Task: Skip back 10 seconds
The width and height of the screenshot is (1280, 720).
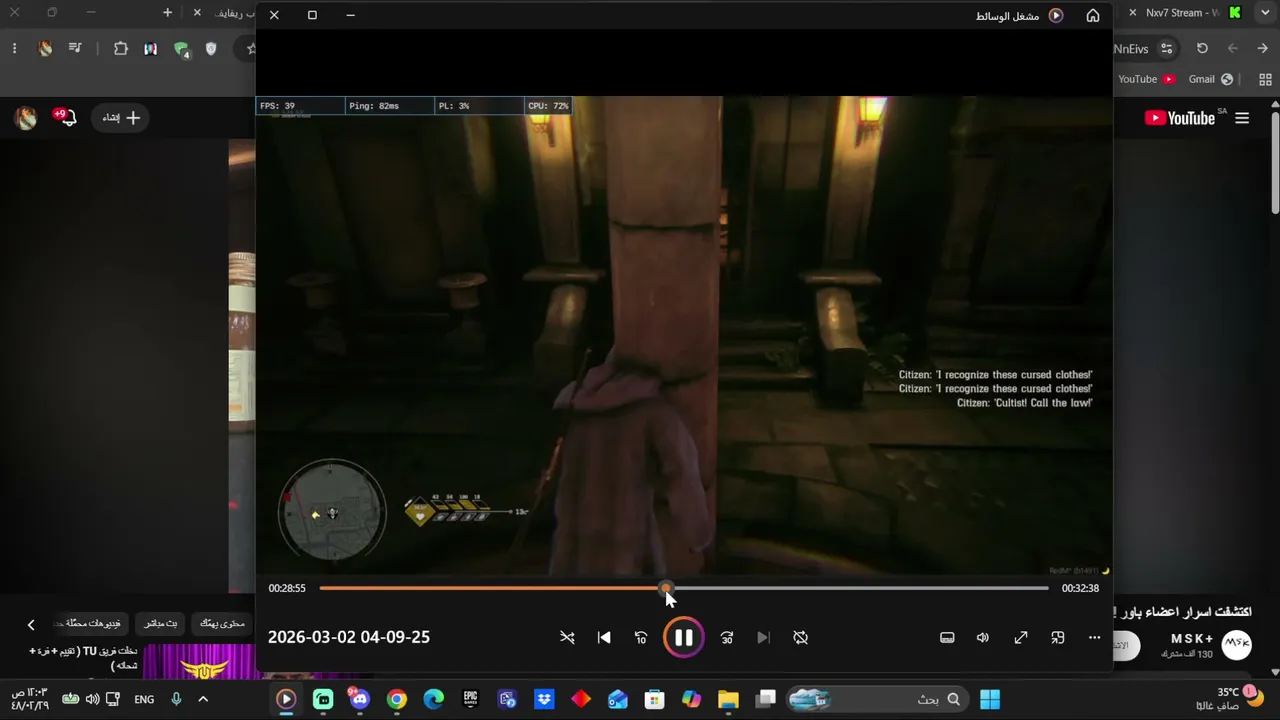Action: 641,637
